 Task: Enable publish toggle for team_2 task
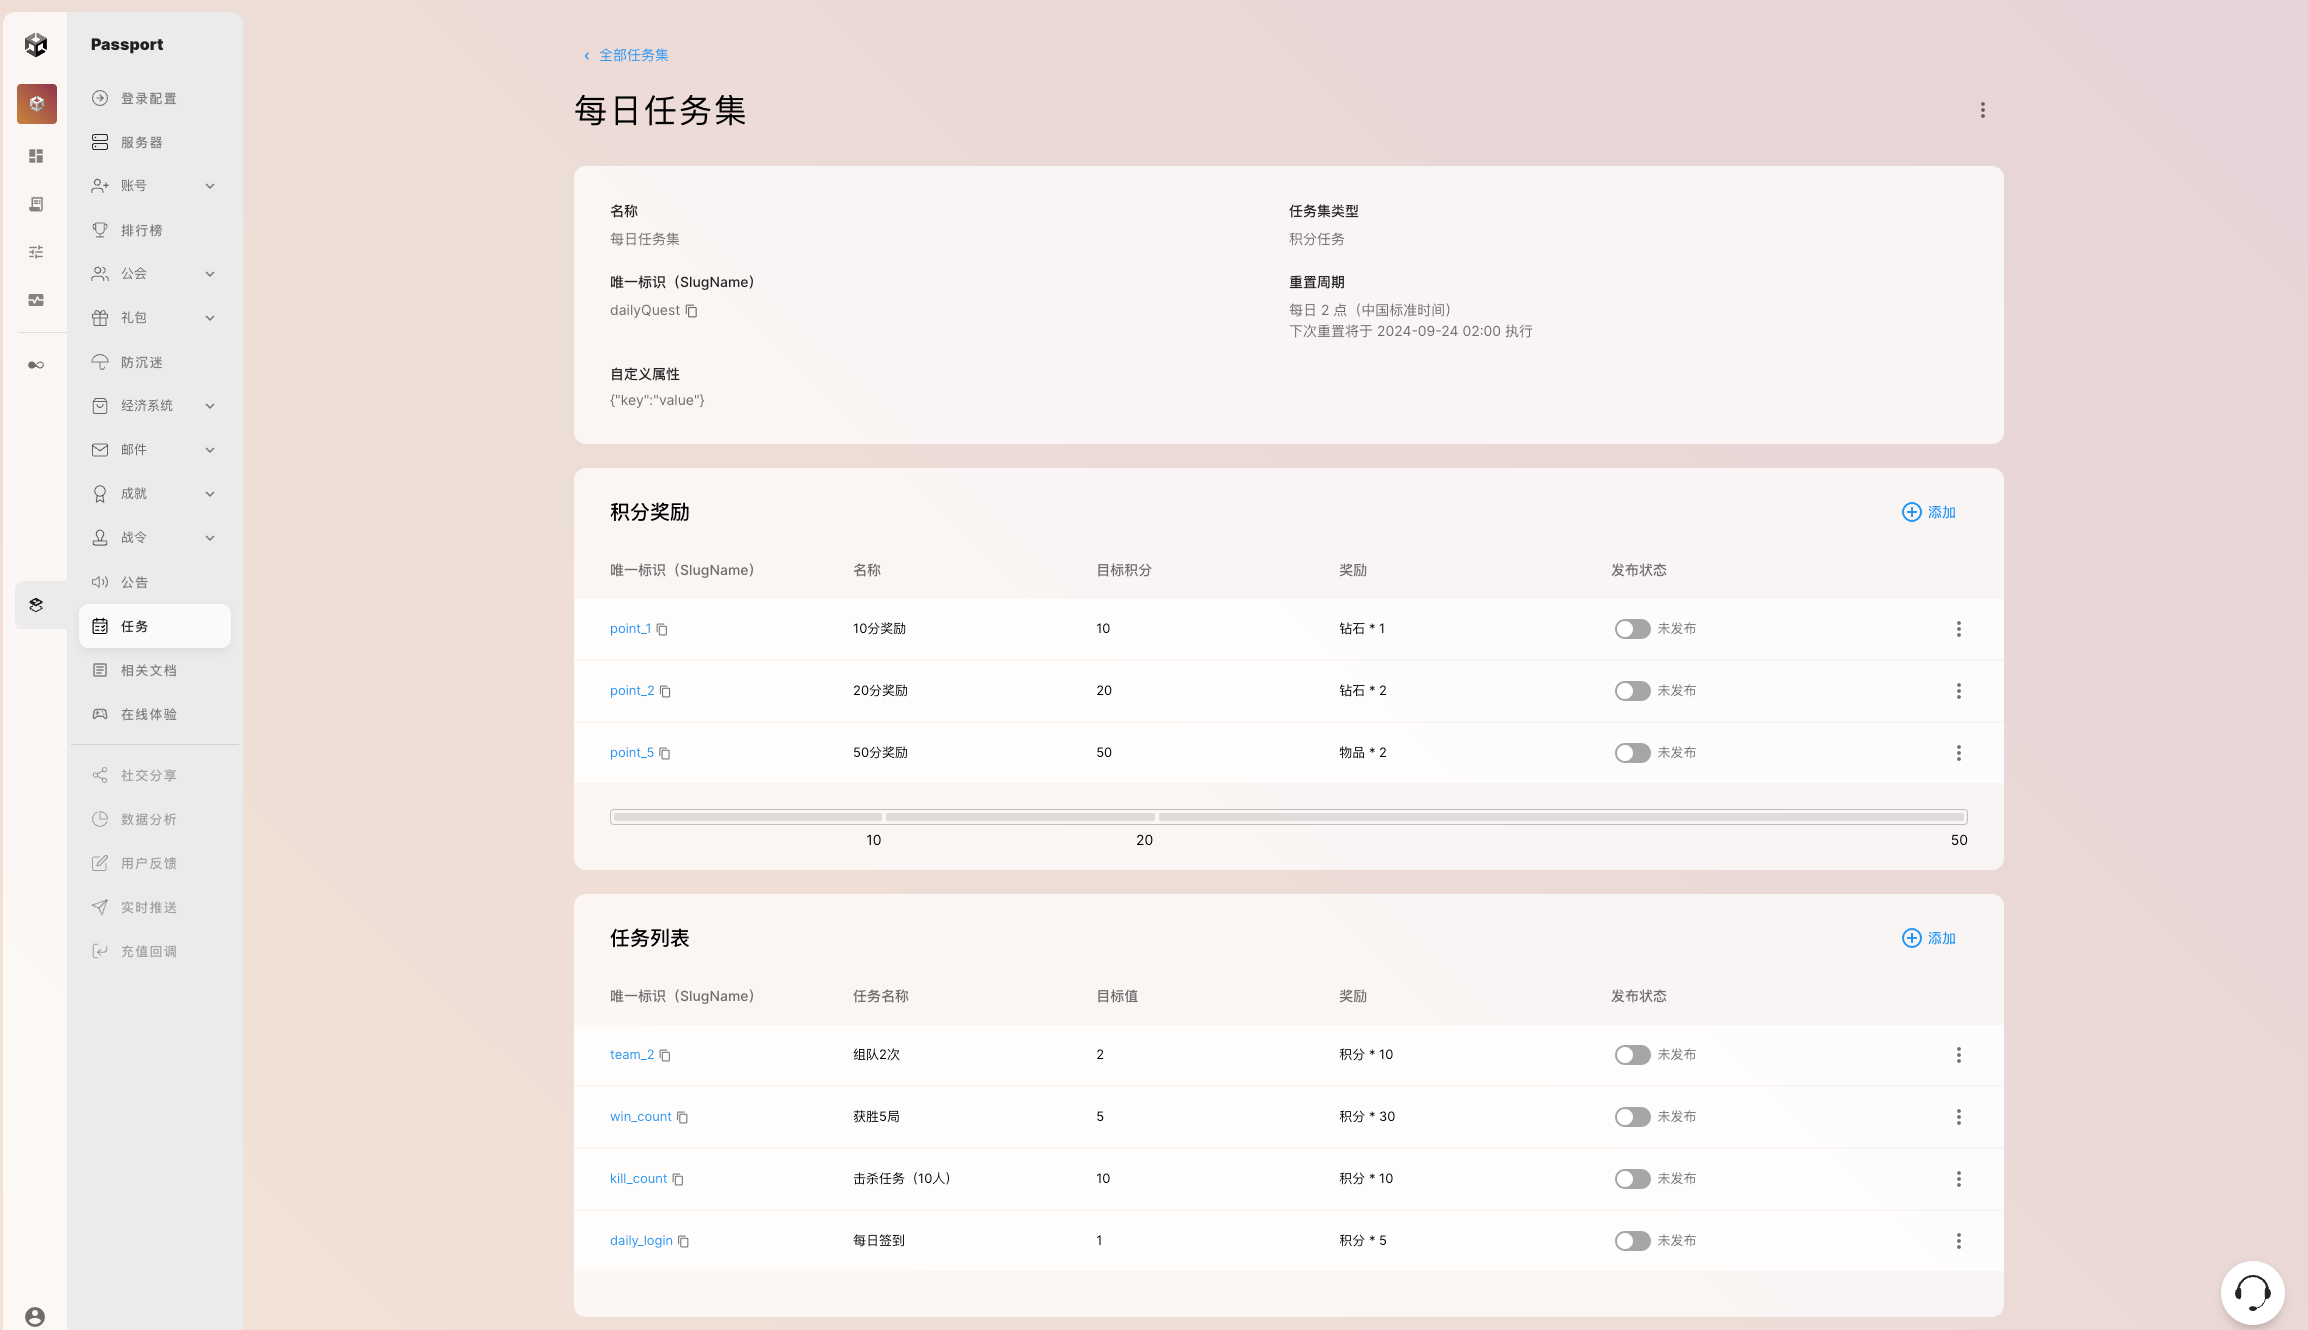point(1632,1055)
